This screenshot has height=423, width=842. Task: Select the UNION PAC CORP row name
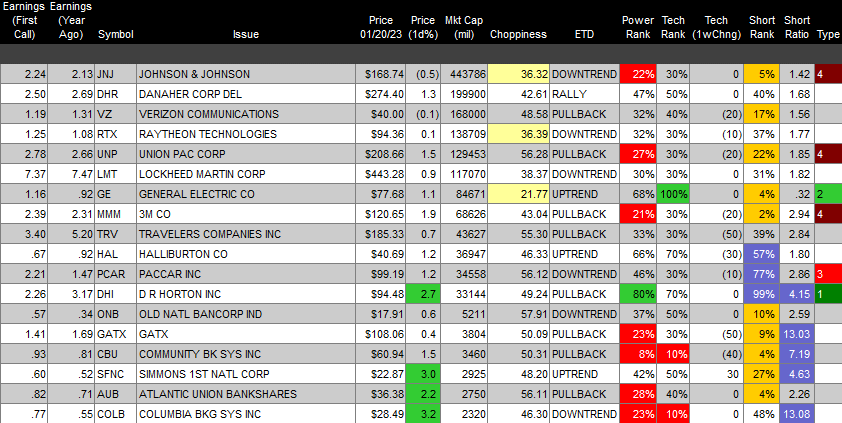tap(182, 154)
